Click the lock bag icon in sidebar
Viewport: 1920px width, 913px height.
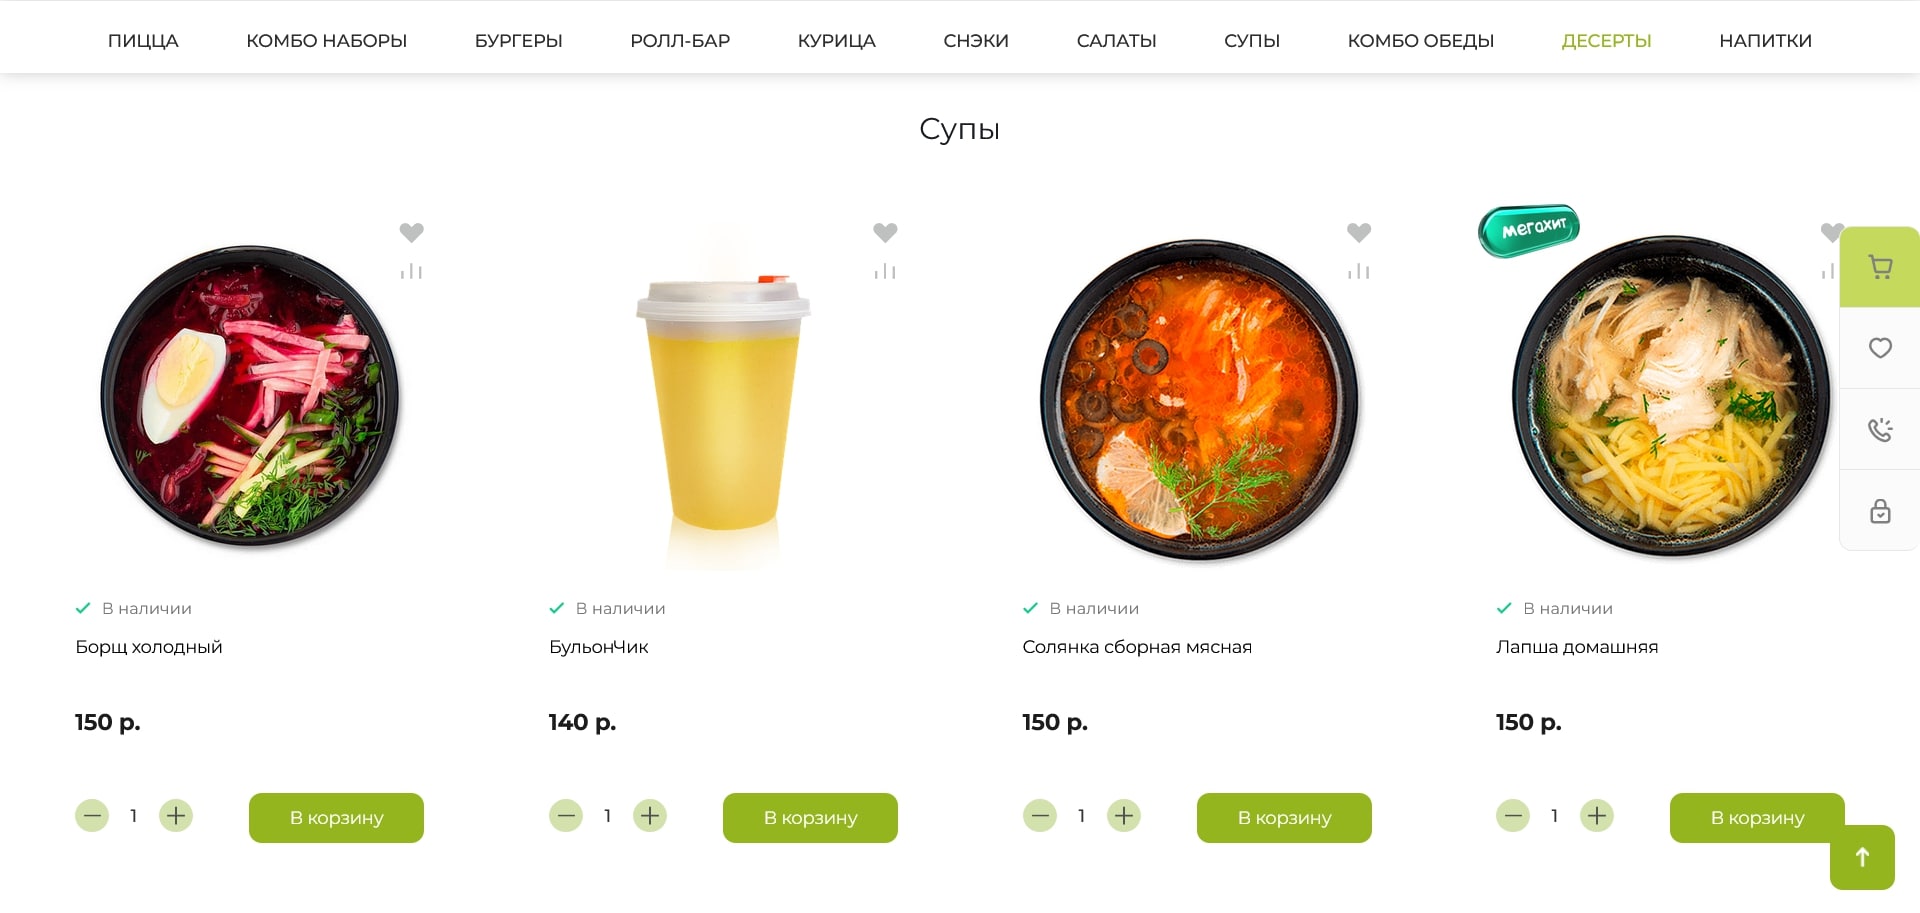(1880, 511)
